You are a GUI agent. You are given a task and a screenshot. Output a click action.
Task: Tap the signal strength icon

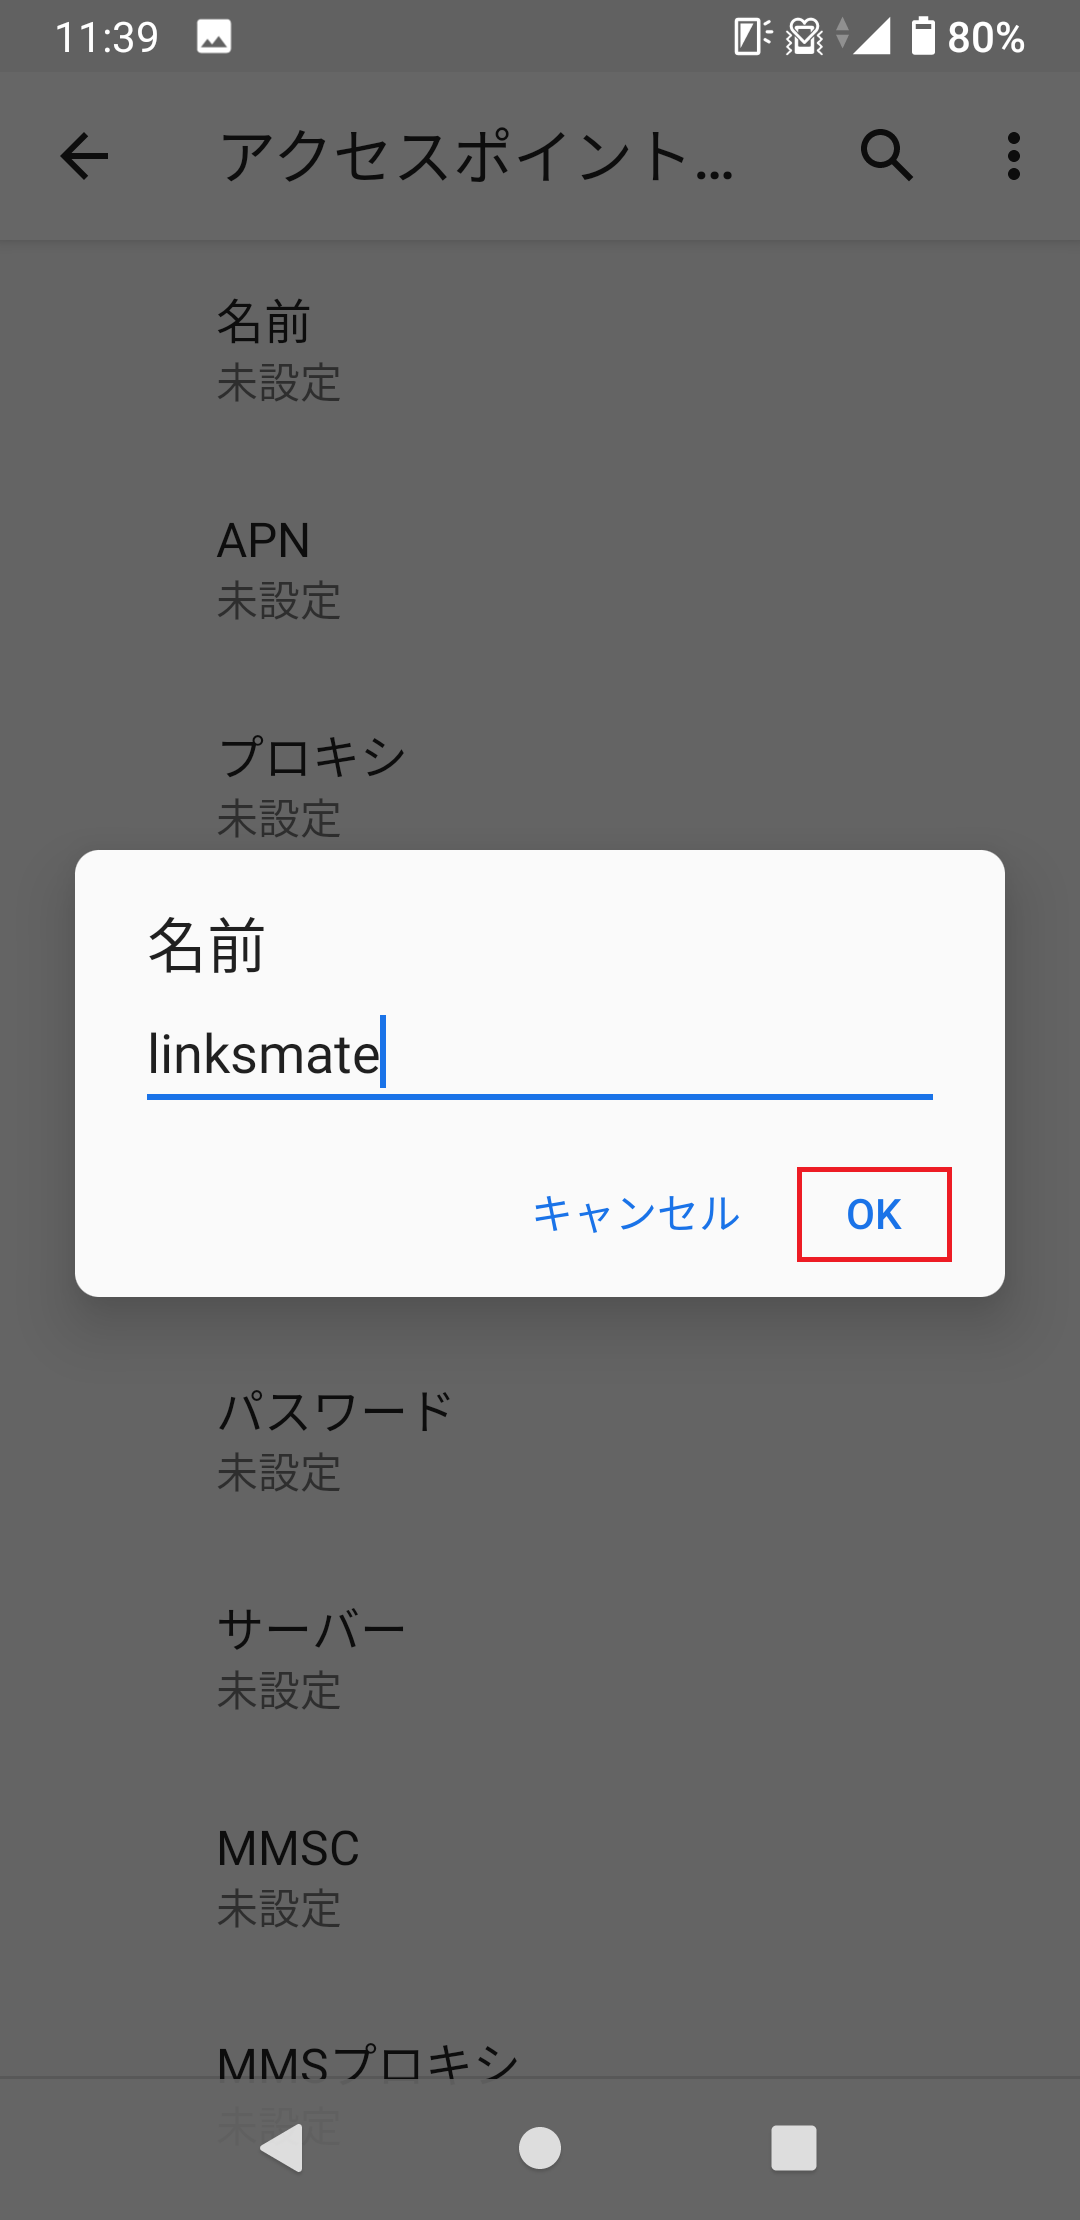click(871, 37)
